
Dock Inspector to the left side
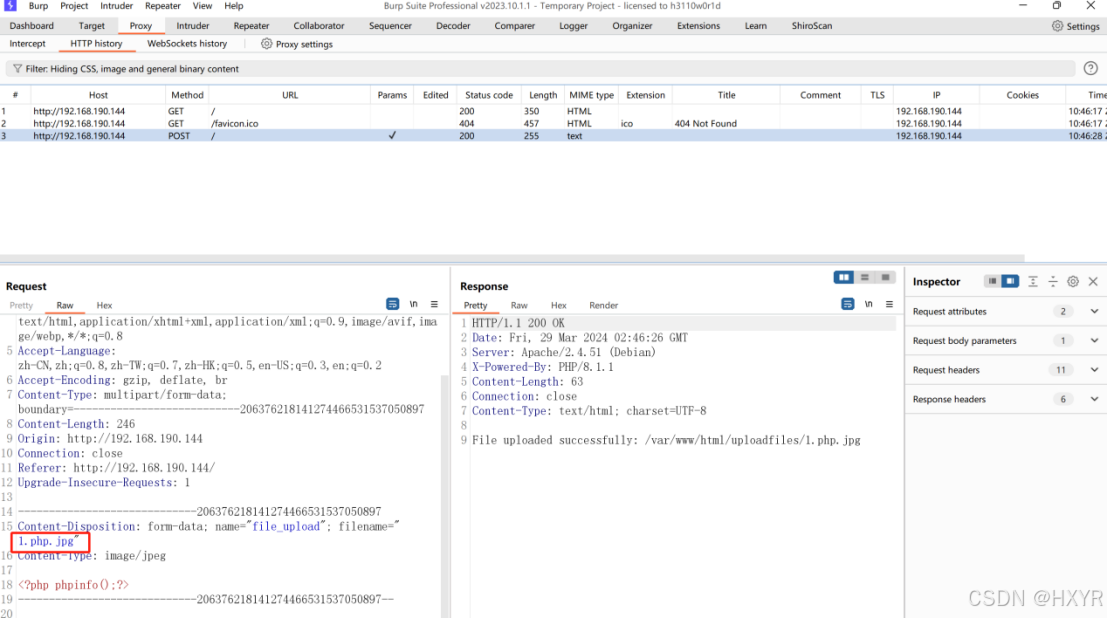(x=993, y=281)
